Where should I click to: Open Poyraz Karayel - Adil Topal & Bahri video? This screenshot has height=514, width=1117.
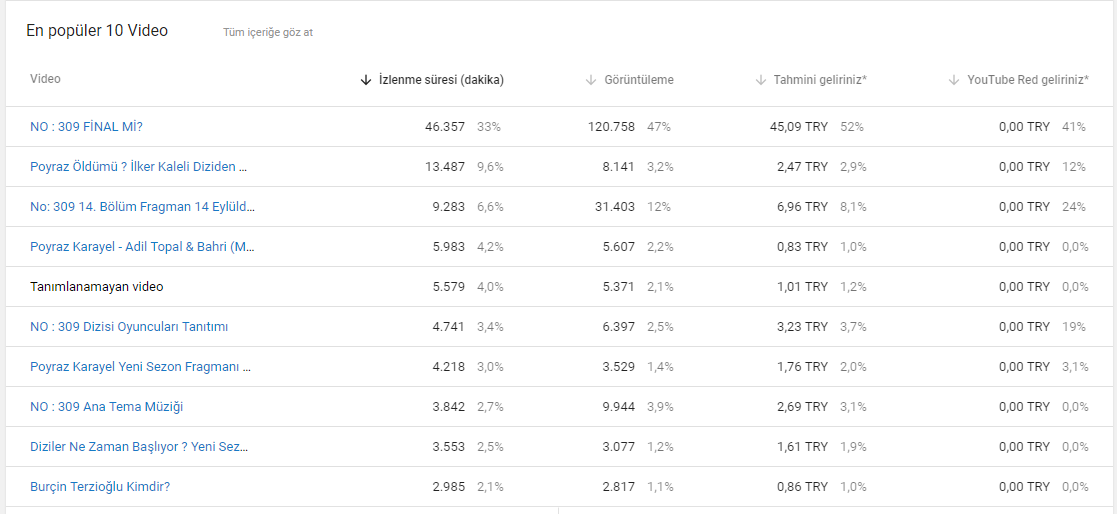[x=142, y=246]
